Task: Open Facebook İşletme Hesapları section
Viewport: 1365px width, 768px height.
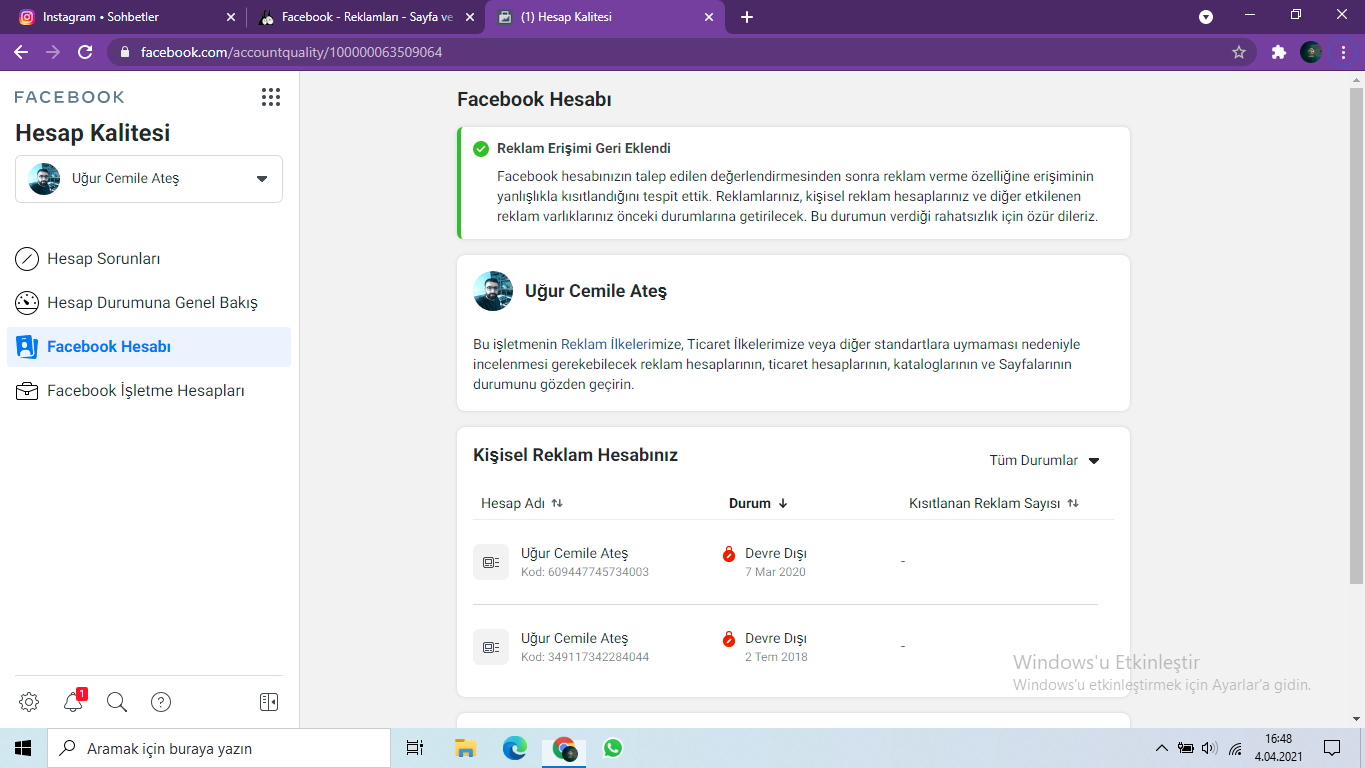Action: [149, 391]
